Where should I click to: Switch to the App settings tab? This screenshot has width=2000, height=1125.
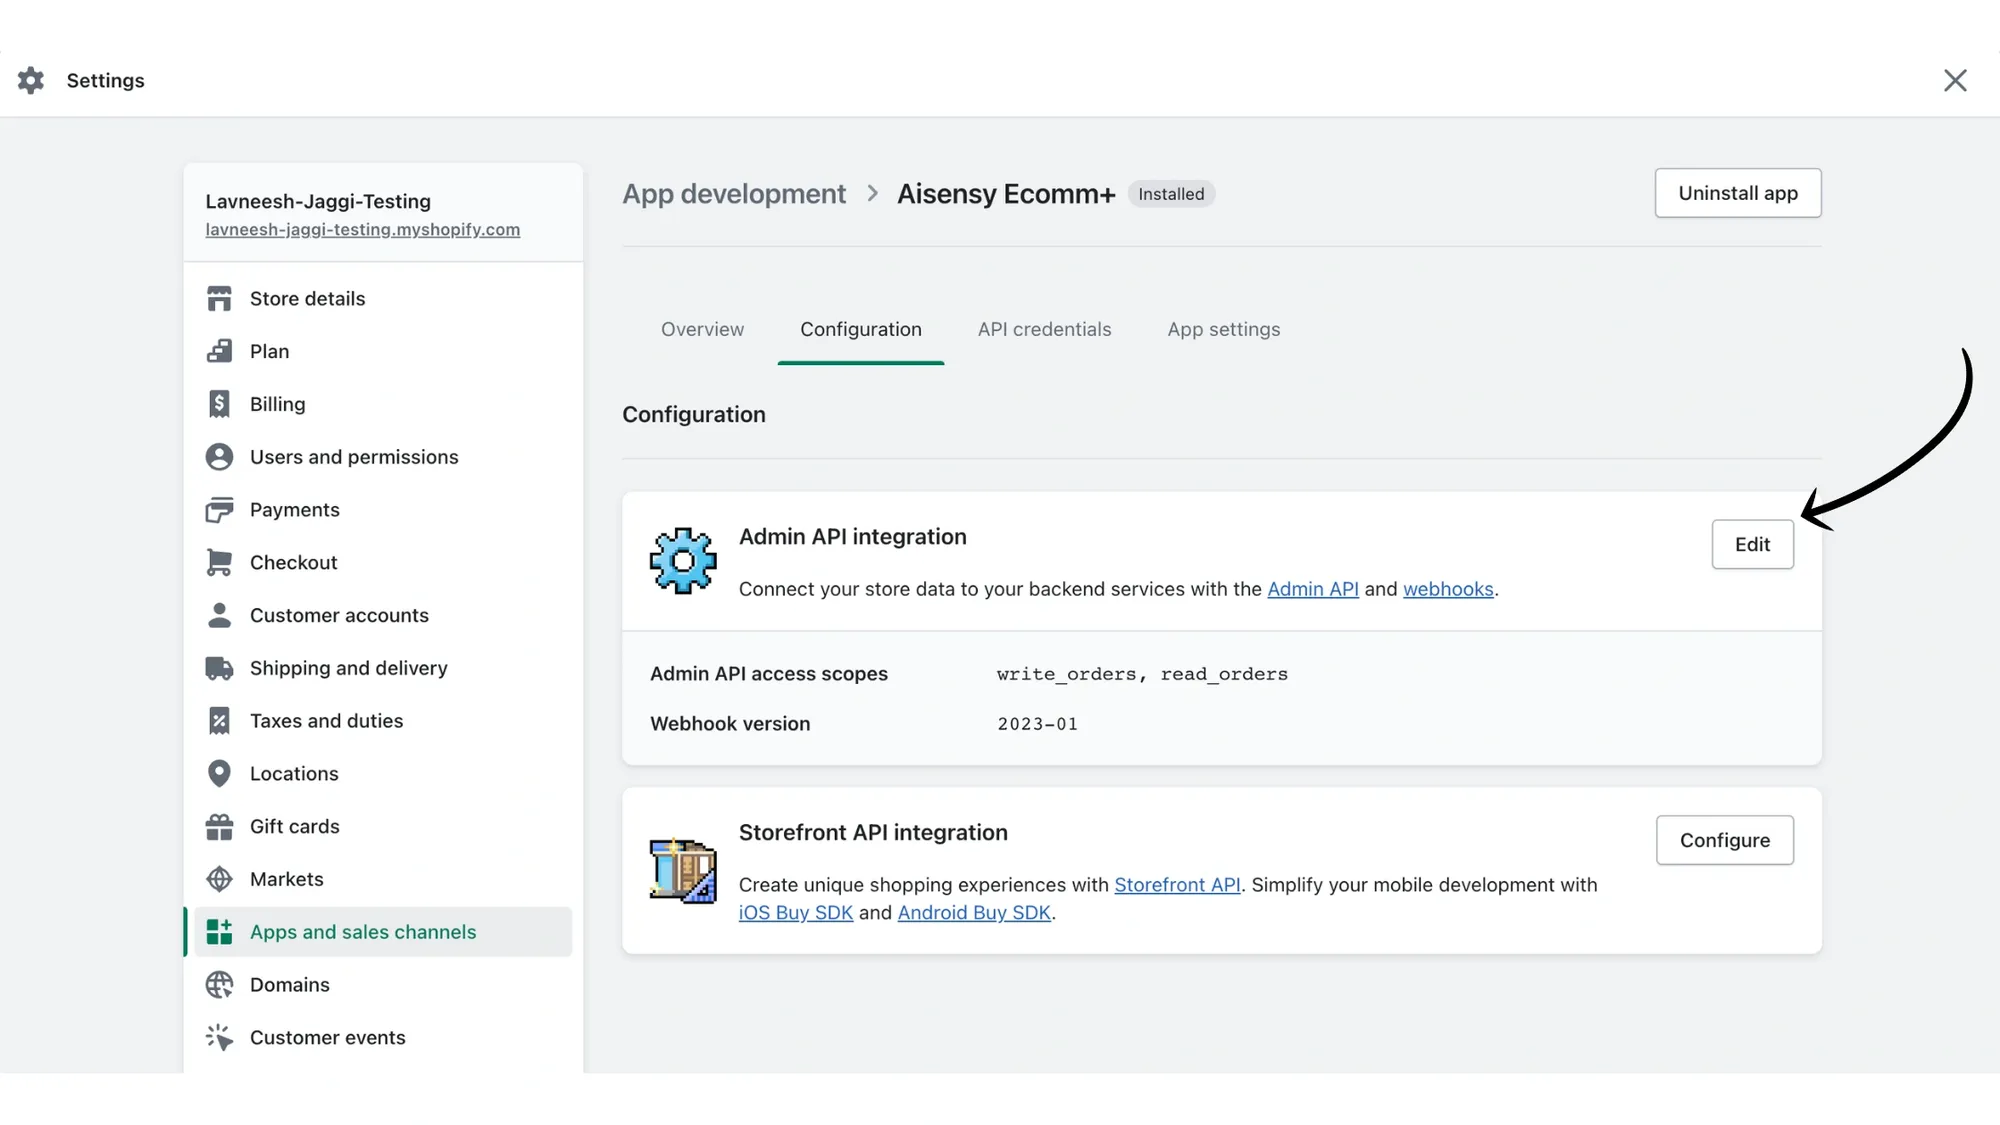tap(1223, 329)
